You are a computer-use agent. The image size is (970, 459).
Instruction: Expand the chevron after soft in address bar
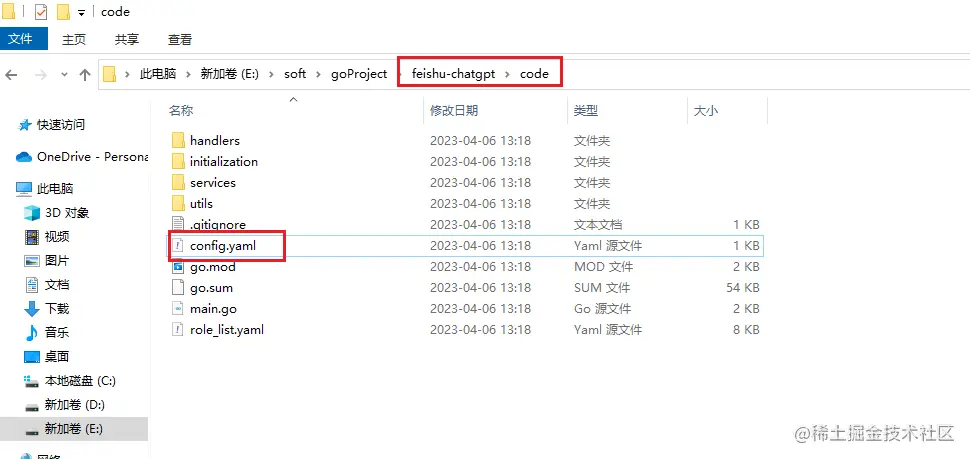coord(319,74)
